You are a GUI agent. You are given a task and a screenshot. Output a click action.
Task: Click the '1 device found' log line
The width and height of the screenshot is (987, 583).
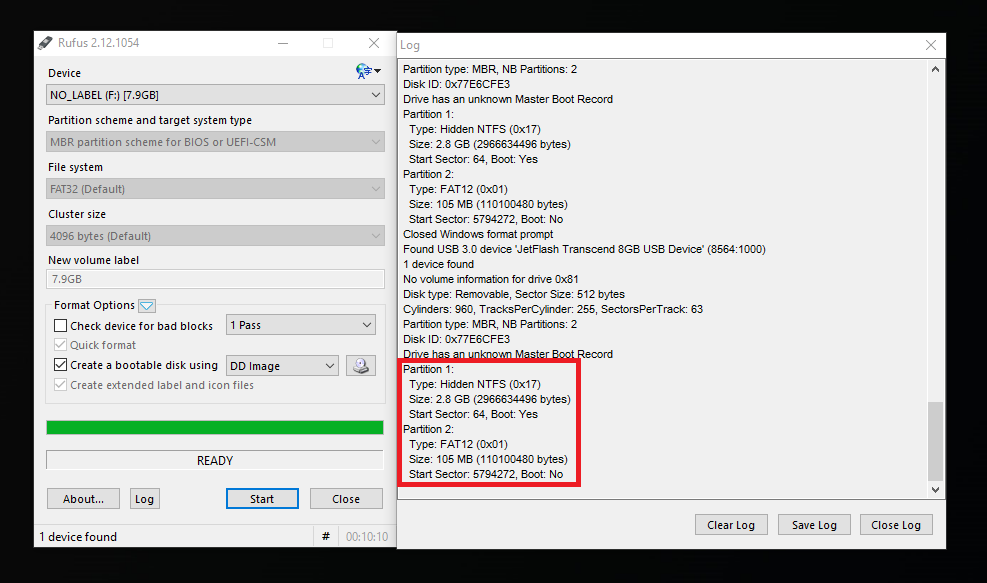(x=439, y=264)
